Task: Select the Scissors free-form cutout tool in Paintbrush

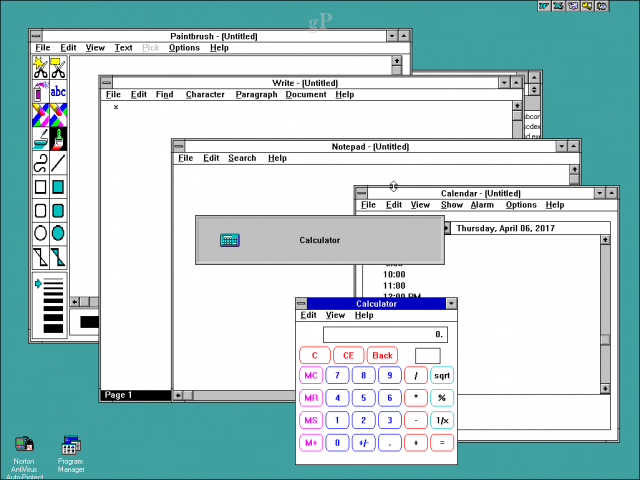Action: pyautogui.click(x=41, y=68)
